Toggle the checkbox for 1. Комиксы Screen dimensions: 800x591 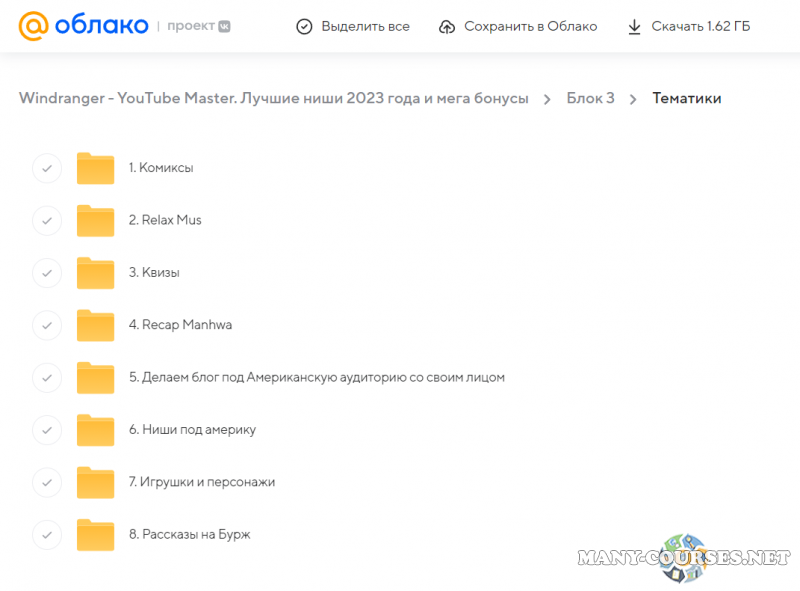coord(47,168)
